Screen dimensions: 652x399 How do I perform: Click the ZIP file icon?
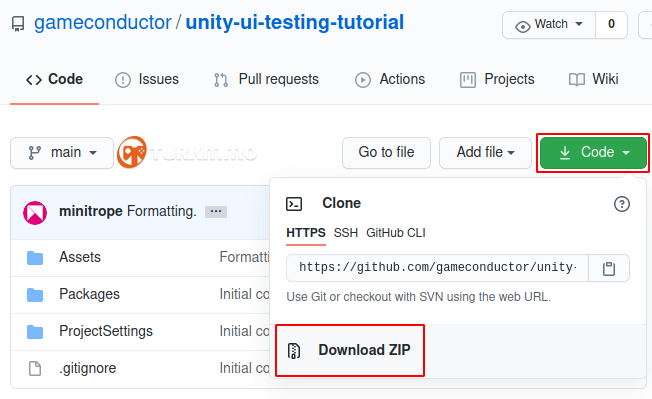coord(294,351)
